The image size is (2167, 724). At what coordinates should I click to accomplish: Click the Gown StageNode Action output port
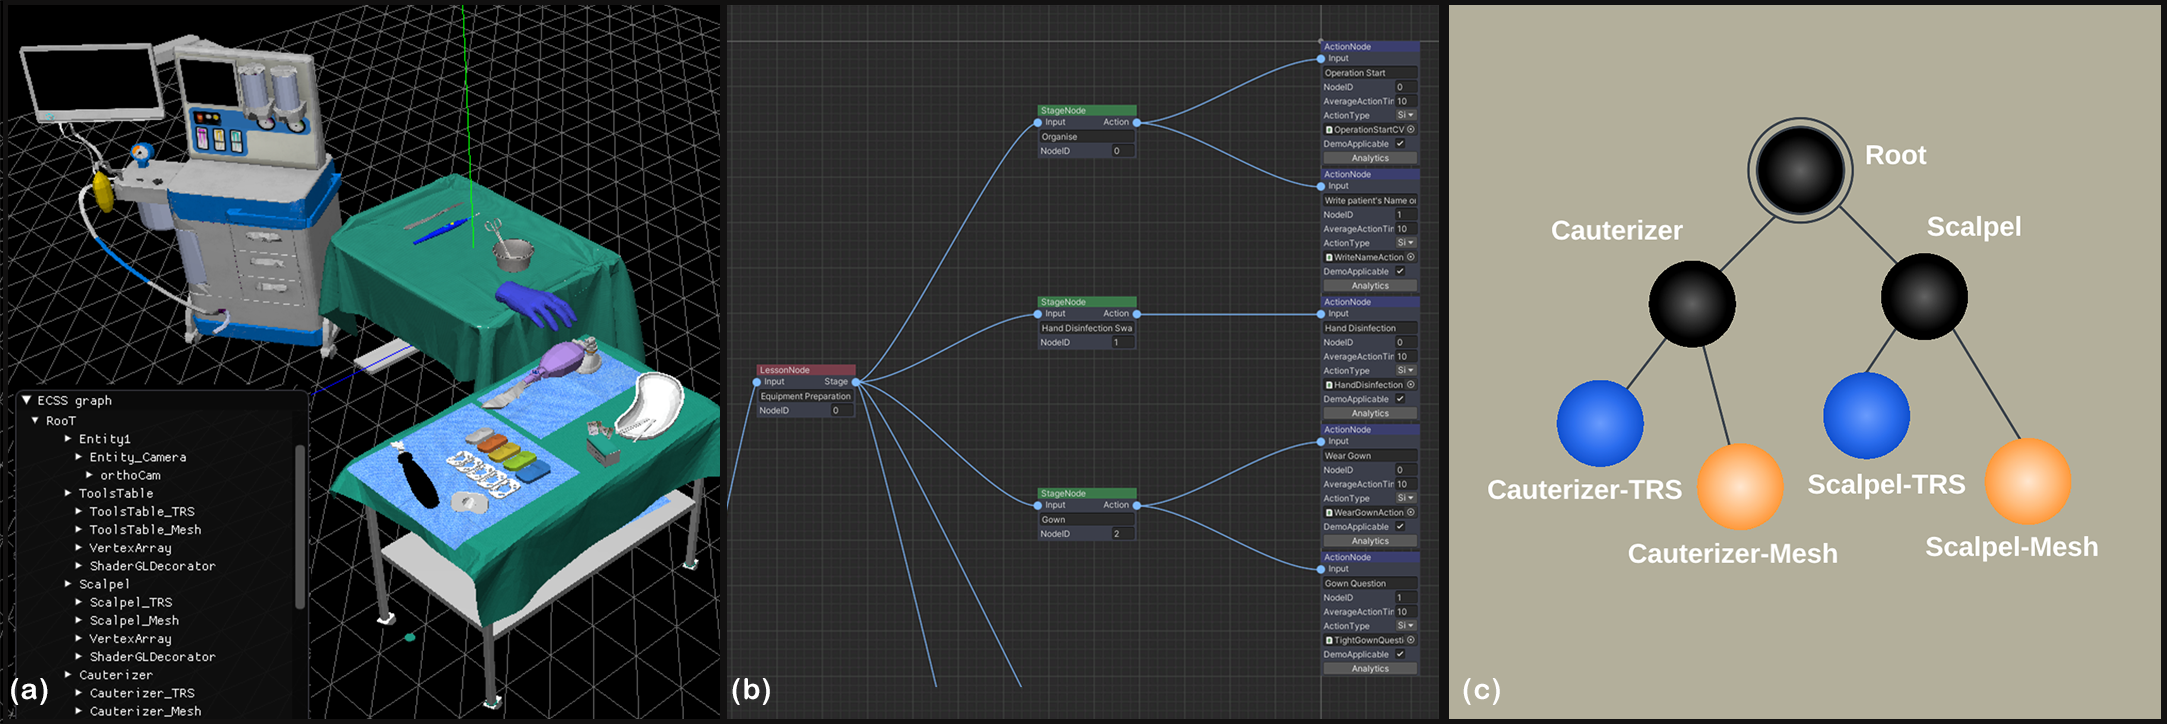(x=1137, y=505)
